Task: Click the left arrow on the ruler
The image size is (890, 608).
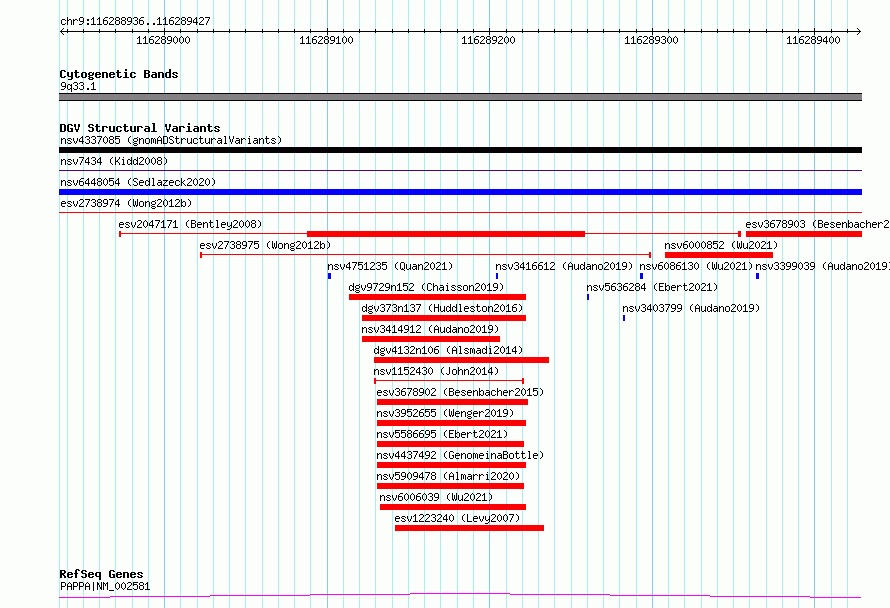Action: 63,31
